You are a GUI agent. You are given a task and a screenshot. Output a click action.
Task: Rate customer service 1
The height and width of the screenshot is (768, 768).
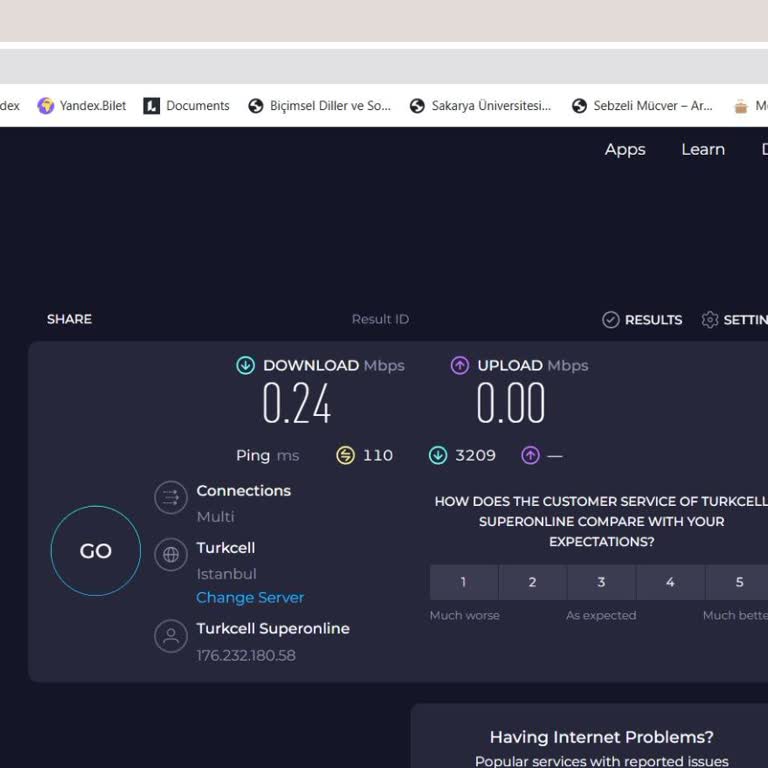coord(463,582)
